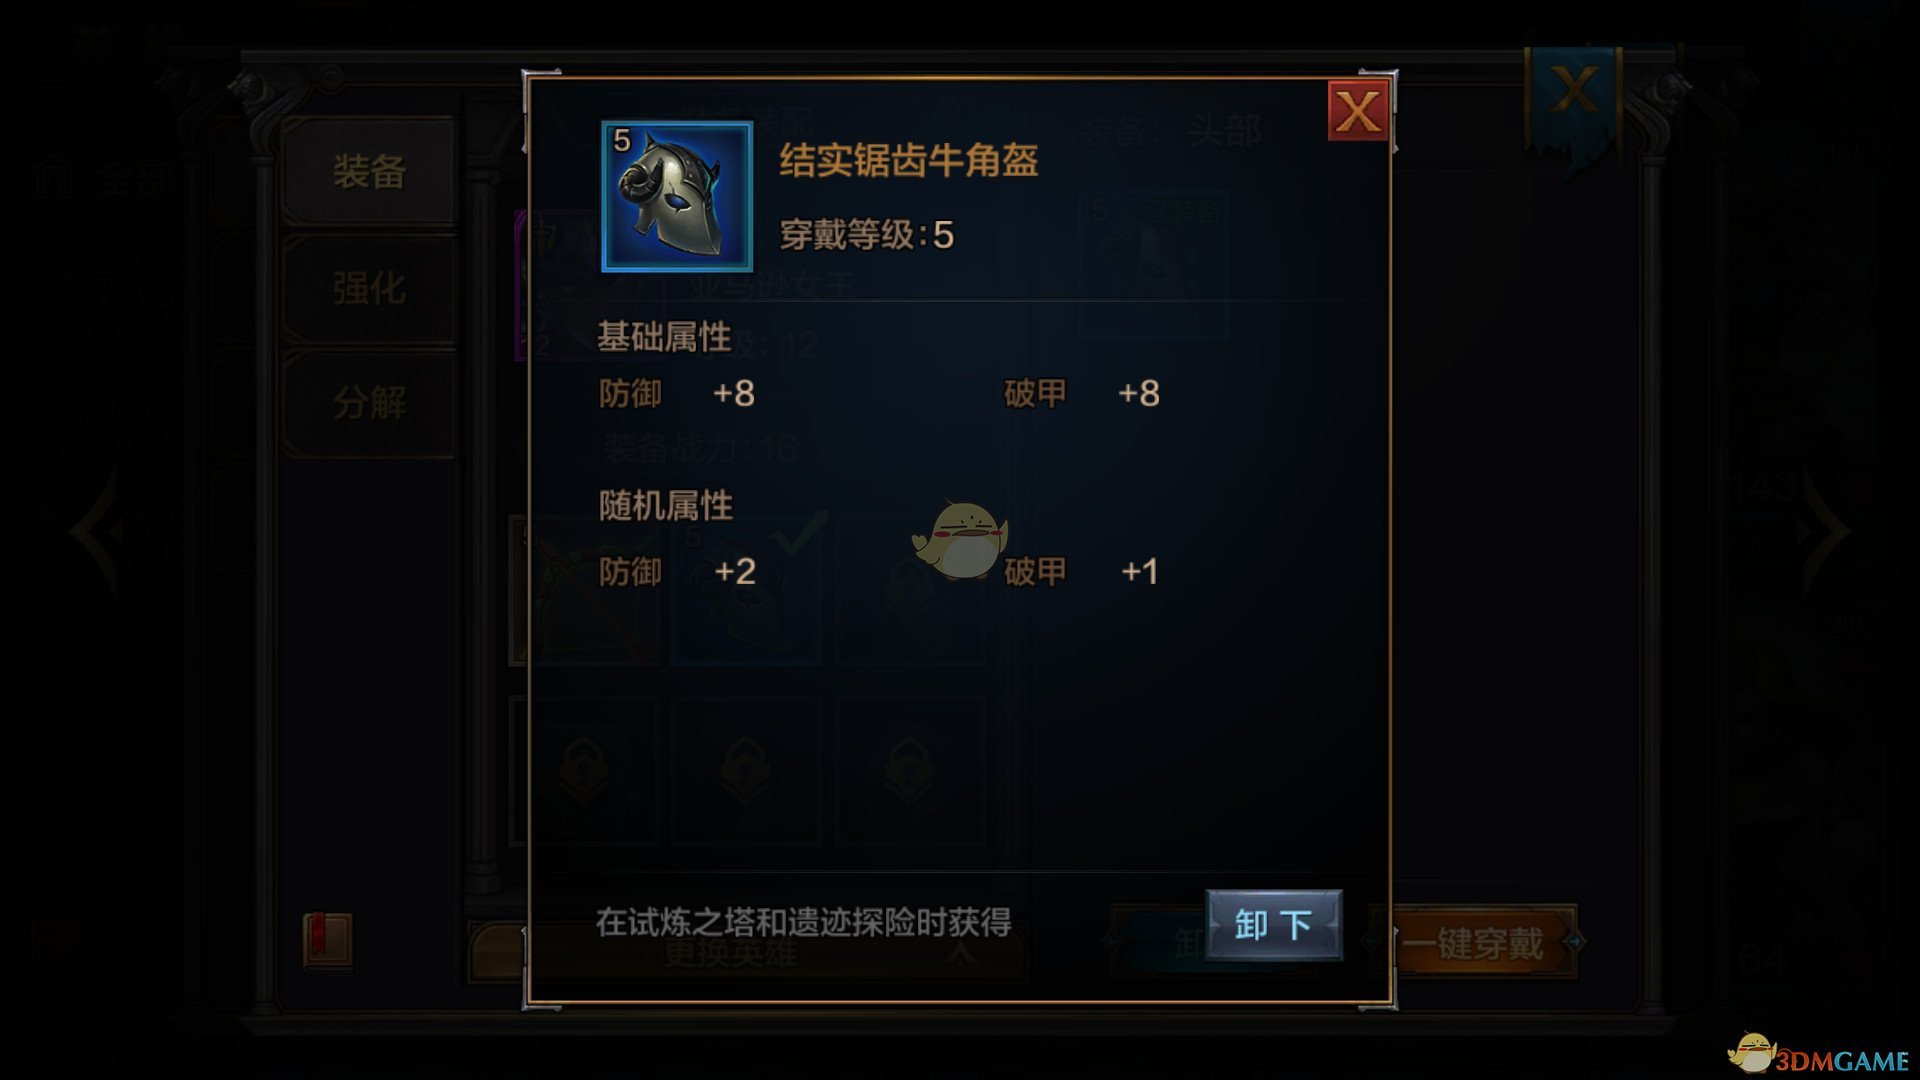The height and width of the screenshot is (1080, 1920).
Task: Click the 卸下 unequip button
Action: click(x=1273, y=925)
